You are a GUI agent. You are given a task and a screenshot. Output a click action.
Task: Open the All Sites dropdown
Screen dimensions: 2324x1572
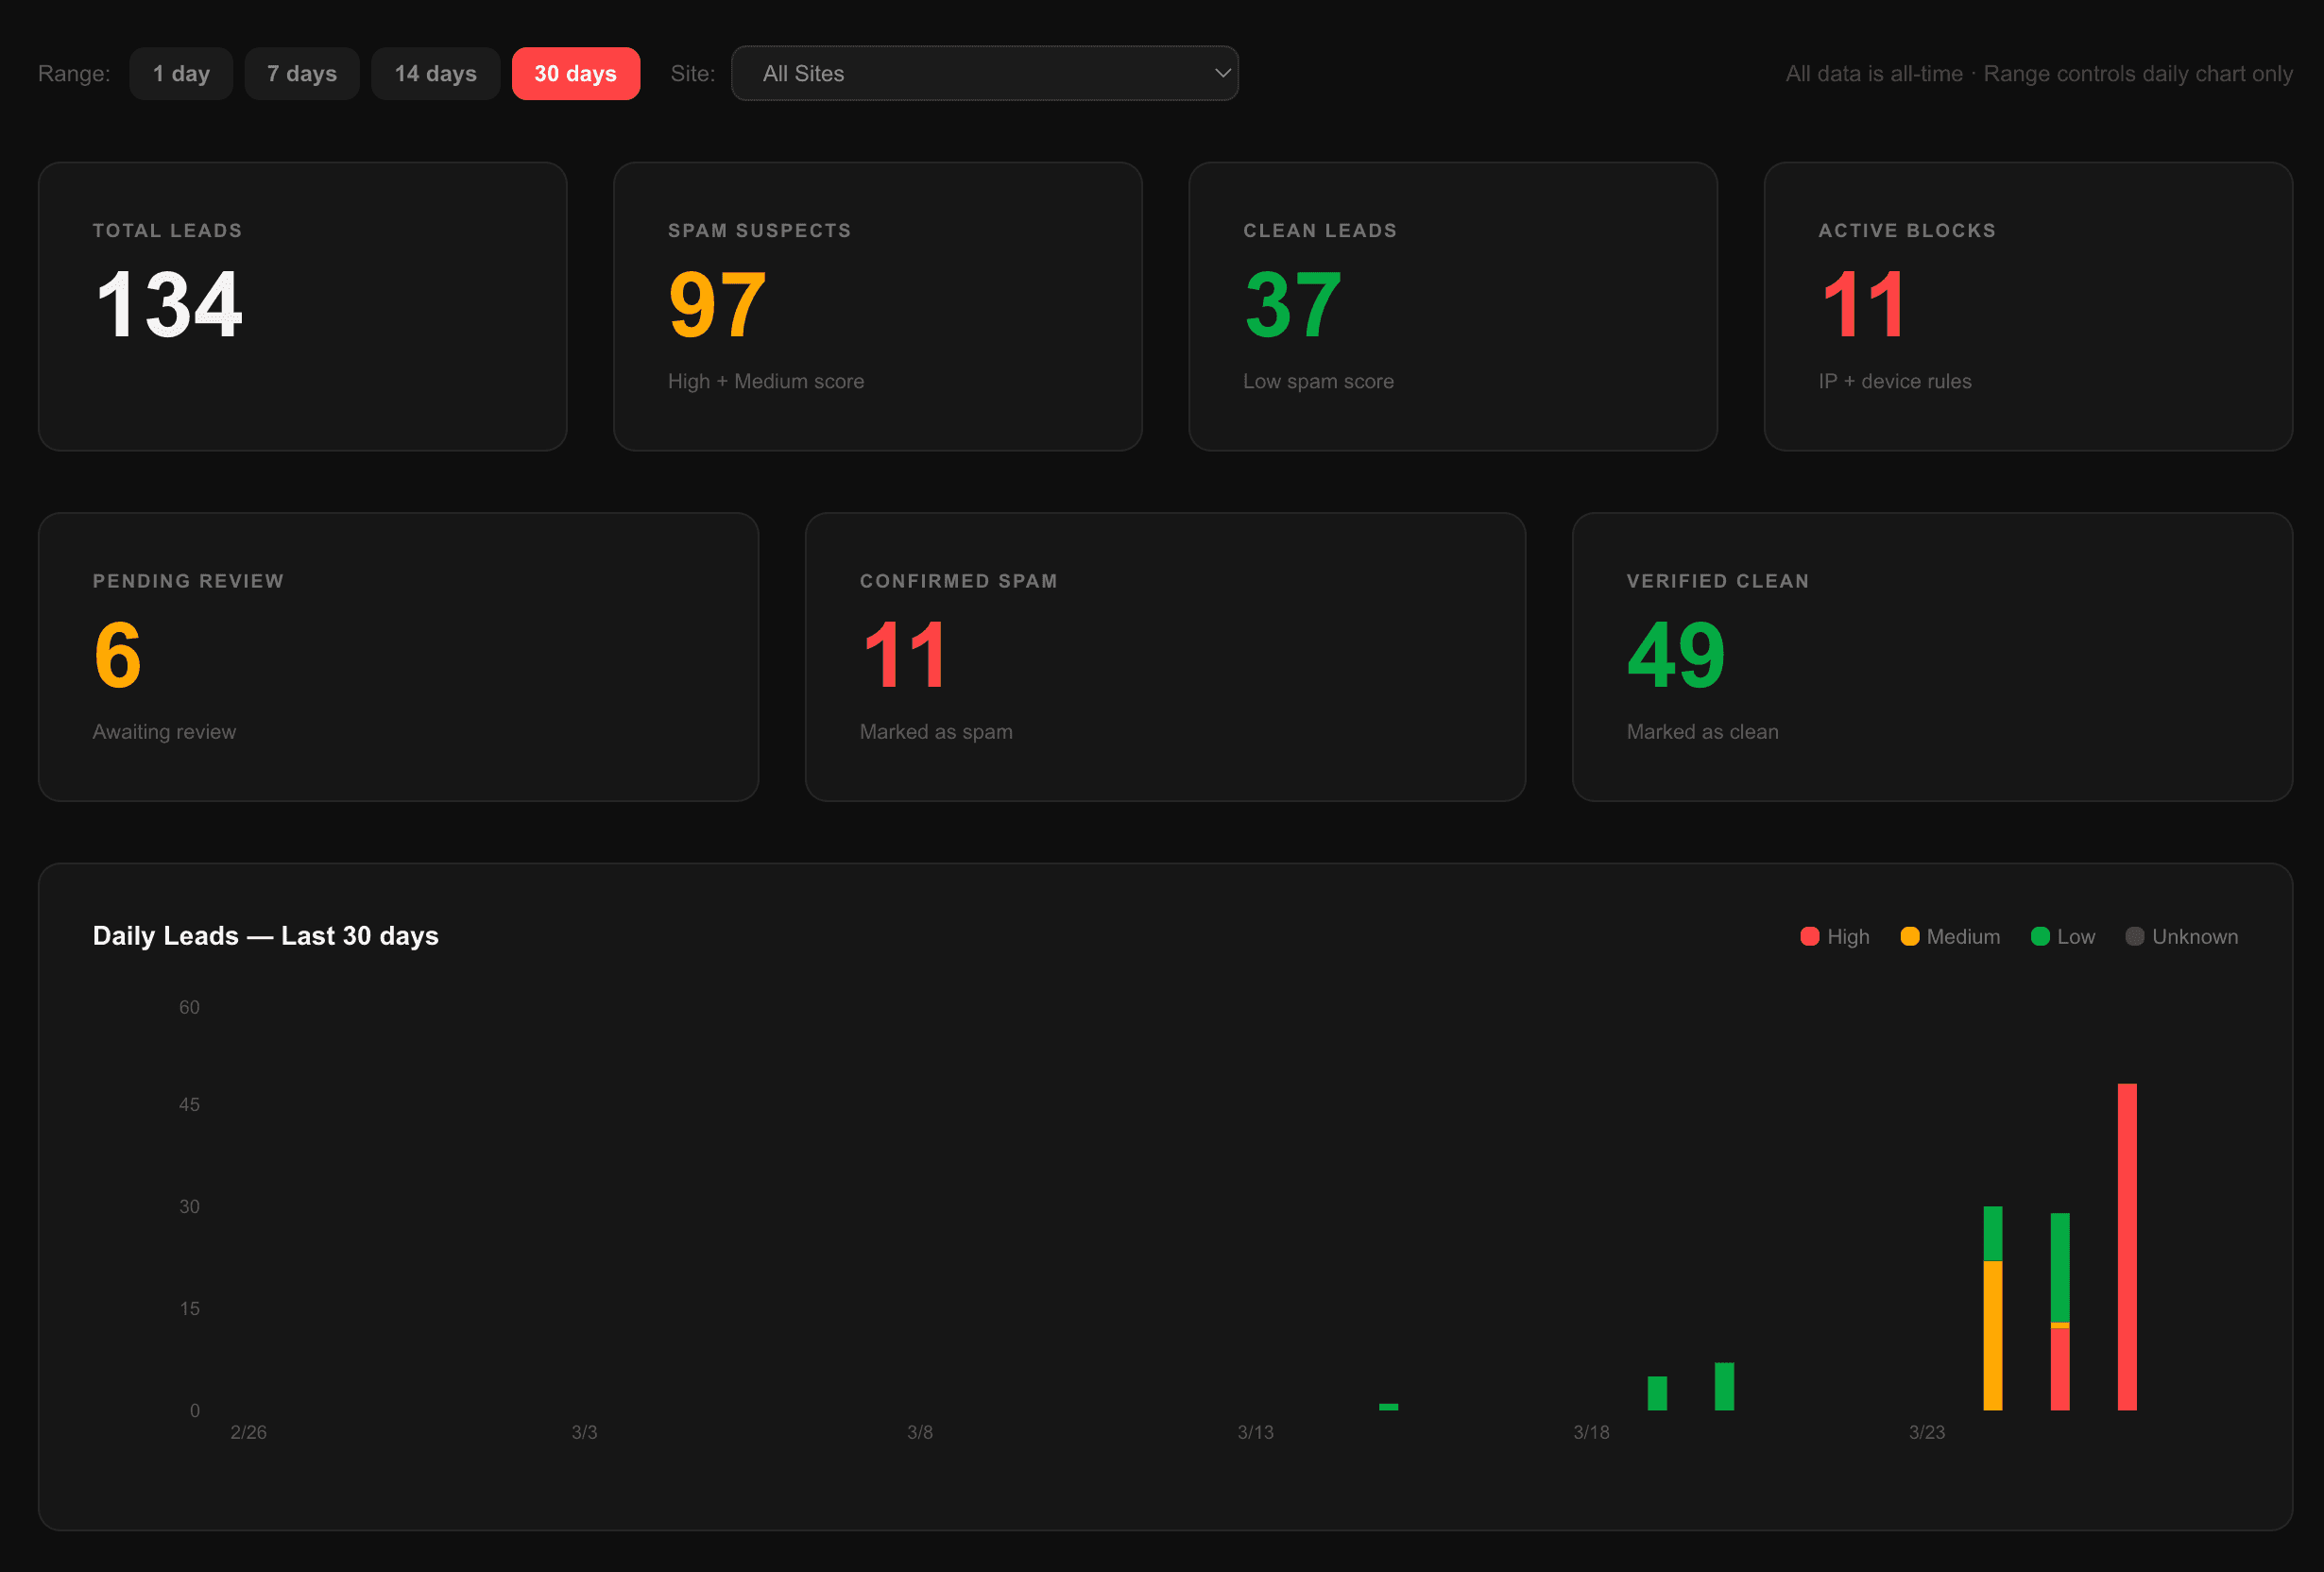coord(985,73)
